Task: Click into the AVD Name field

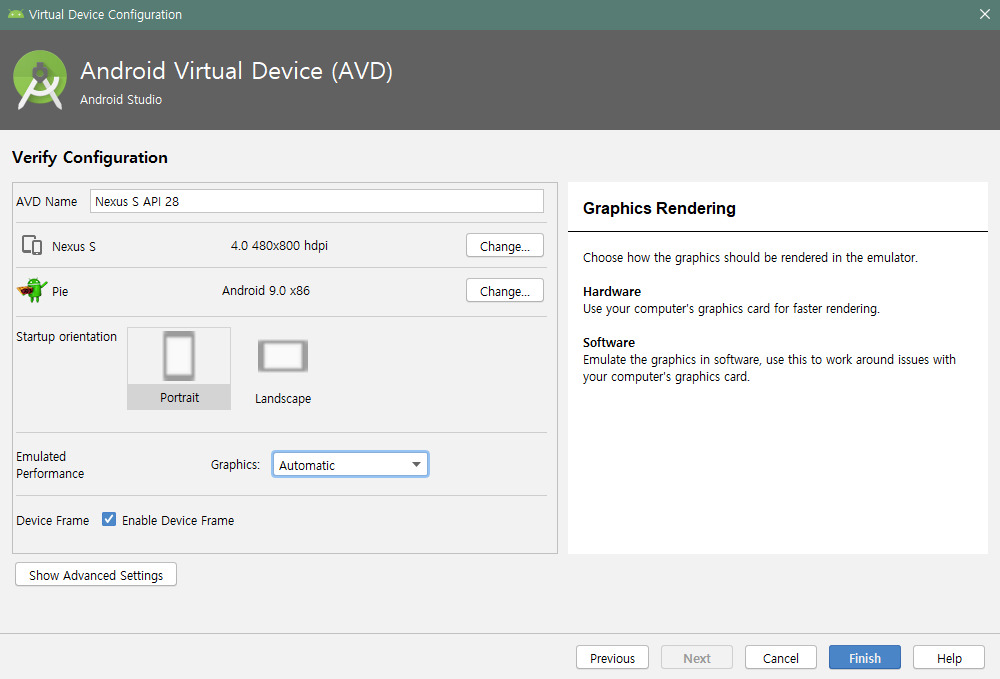Action: point(317,201)
